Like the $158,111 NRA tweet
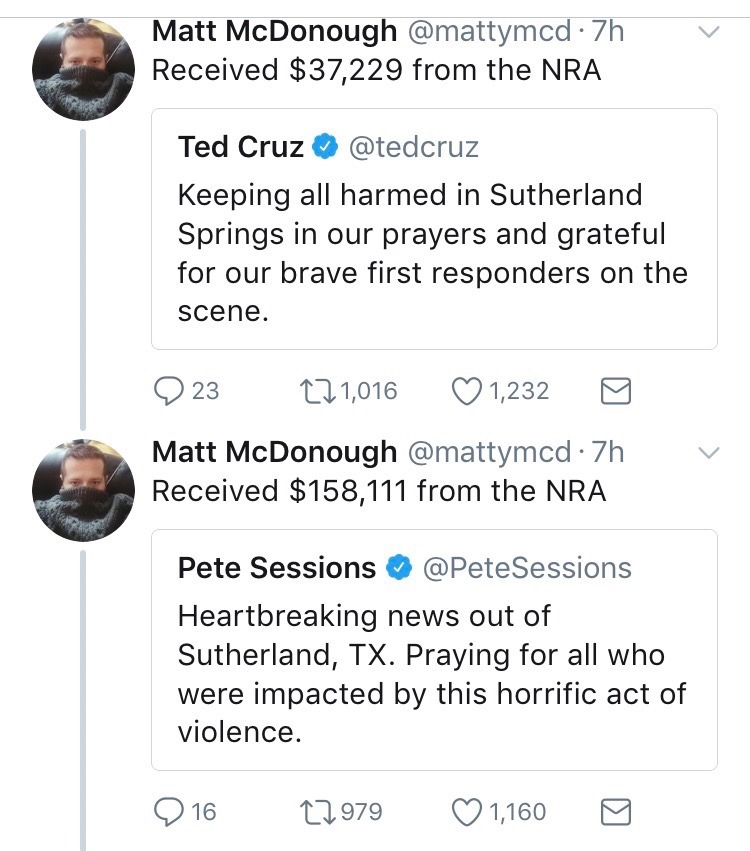Screen dimensions: 750x851 click(x=467, y=811)
